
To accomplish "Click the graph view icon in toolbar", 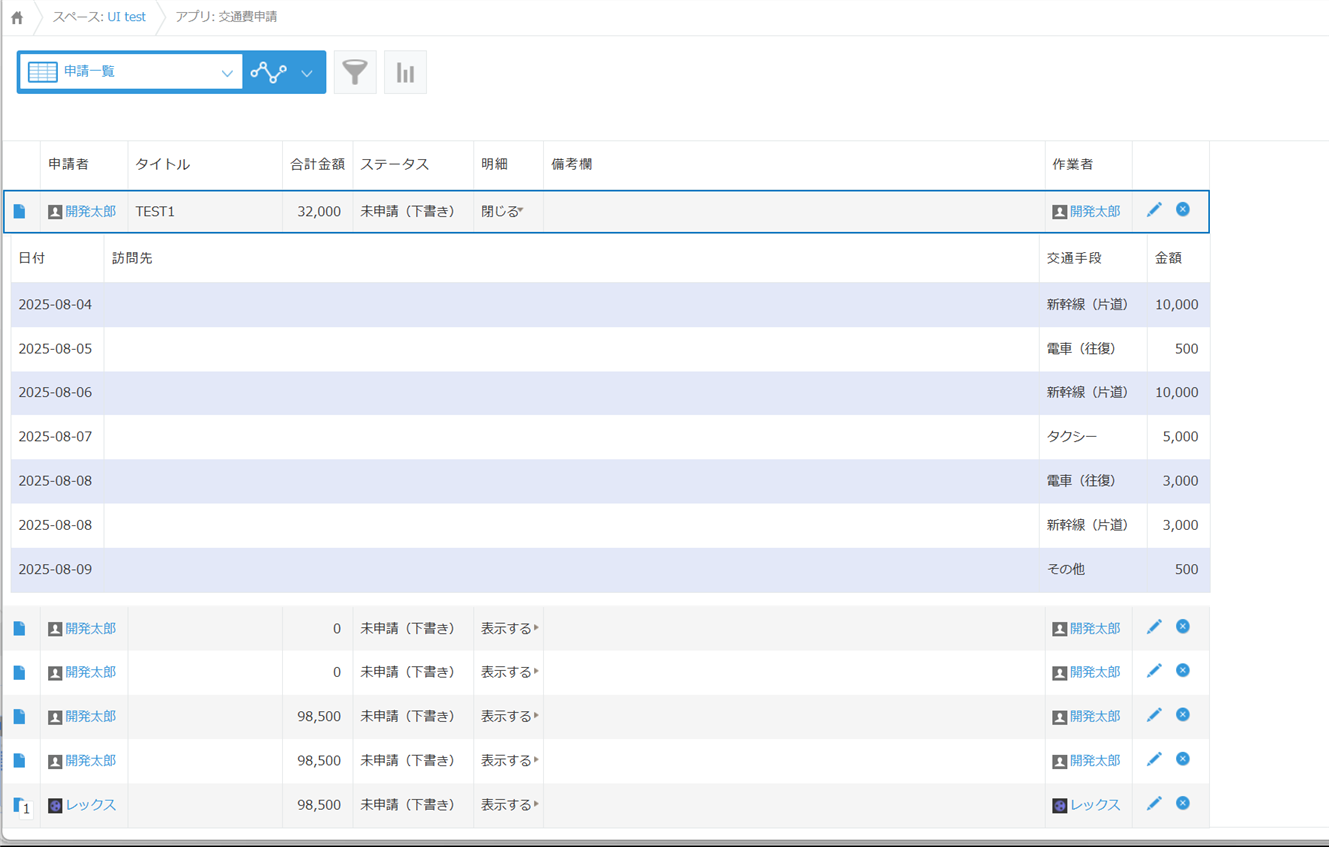I will (x=268, y=72).
